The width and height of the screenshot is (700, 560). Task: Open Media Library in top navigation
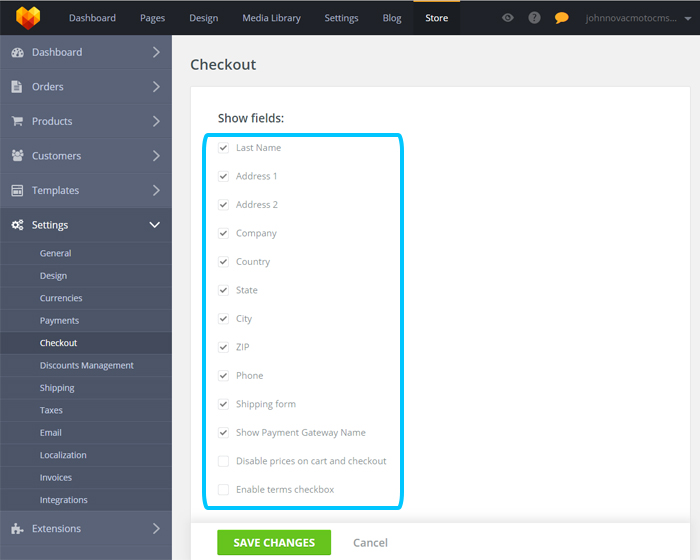click(x=271, y=18)
